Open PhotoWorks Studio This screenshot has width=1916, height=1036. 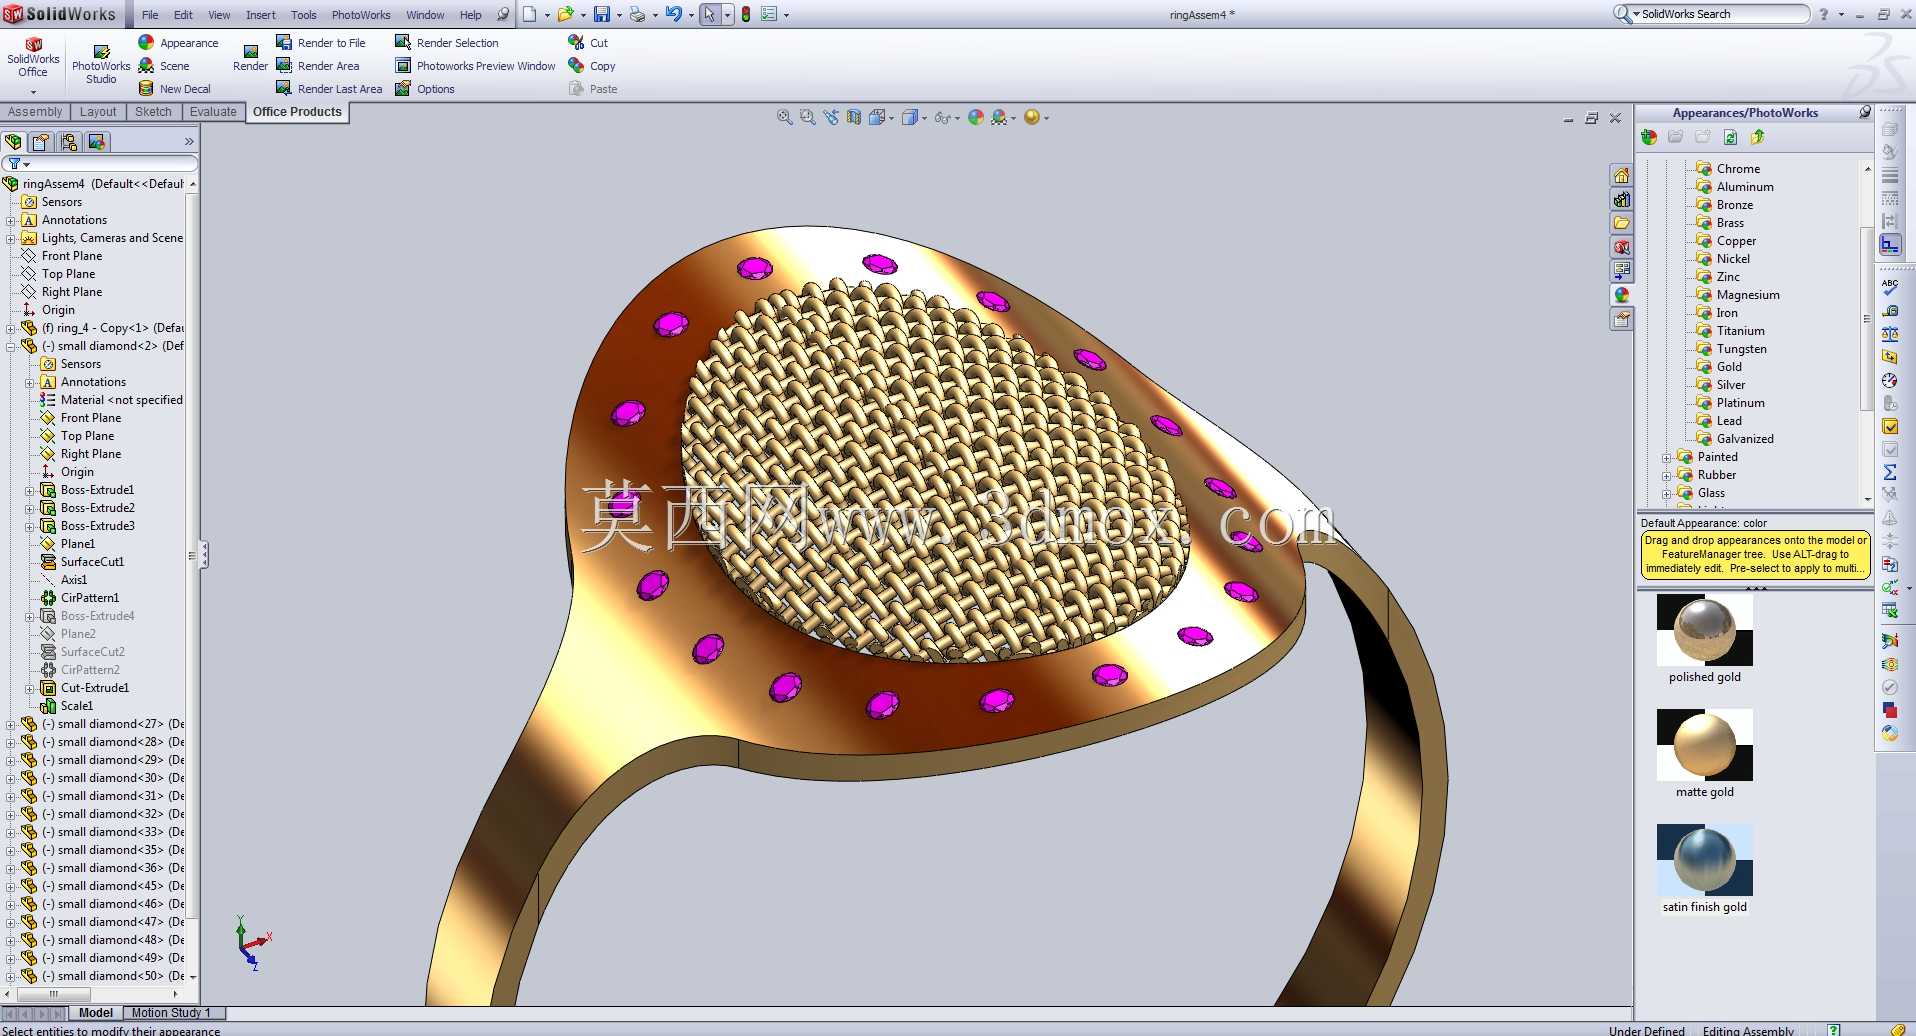(101, 65)
